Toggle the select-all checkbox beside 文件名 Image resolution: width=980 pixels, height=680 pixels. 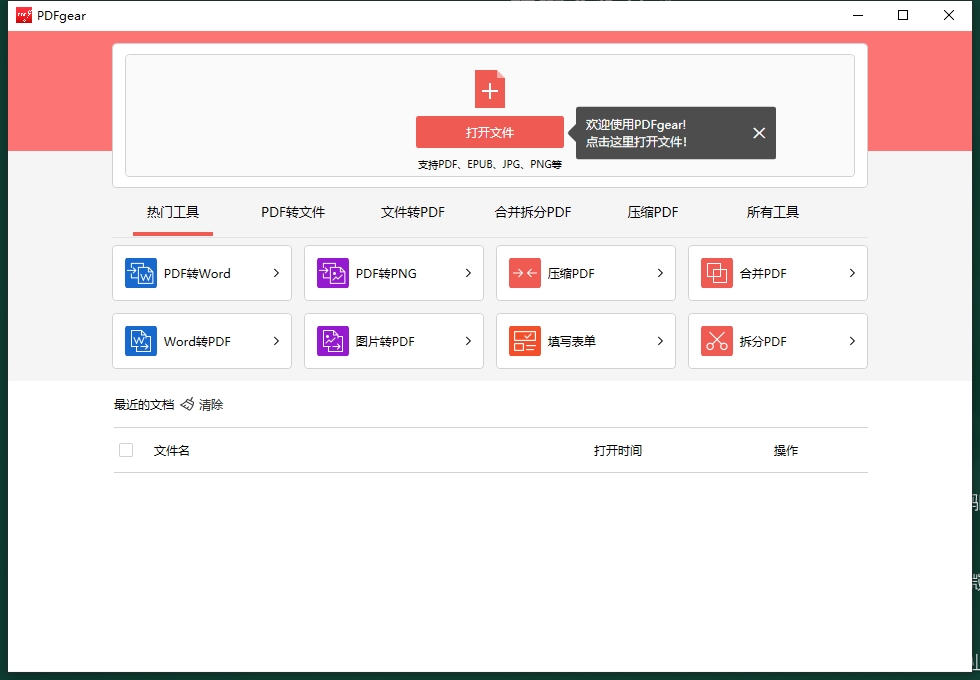pyautogui.click(x=126, y=450)
